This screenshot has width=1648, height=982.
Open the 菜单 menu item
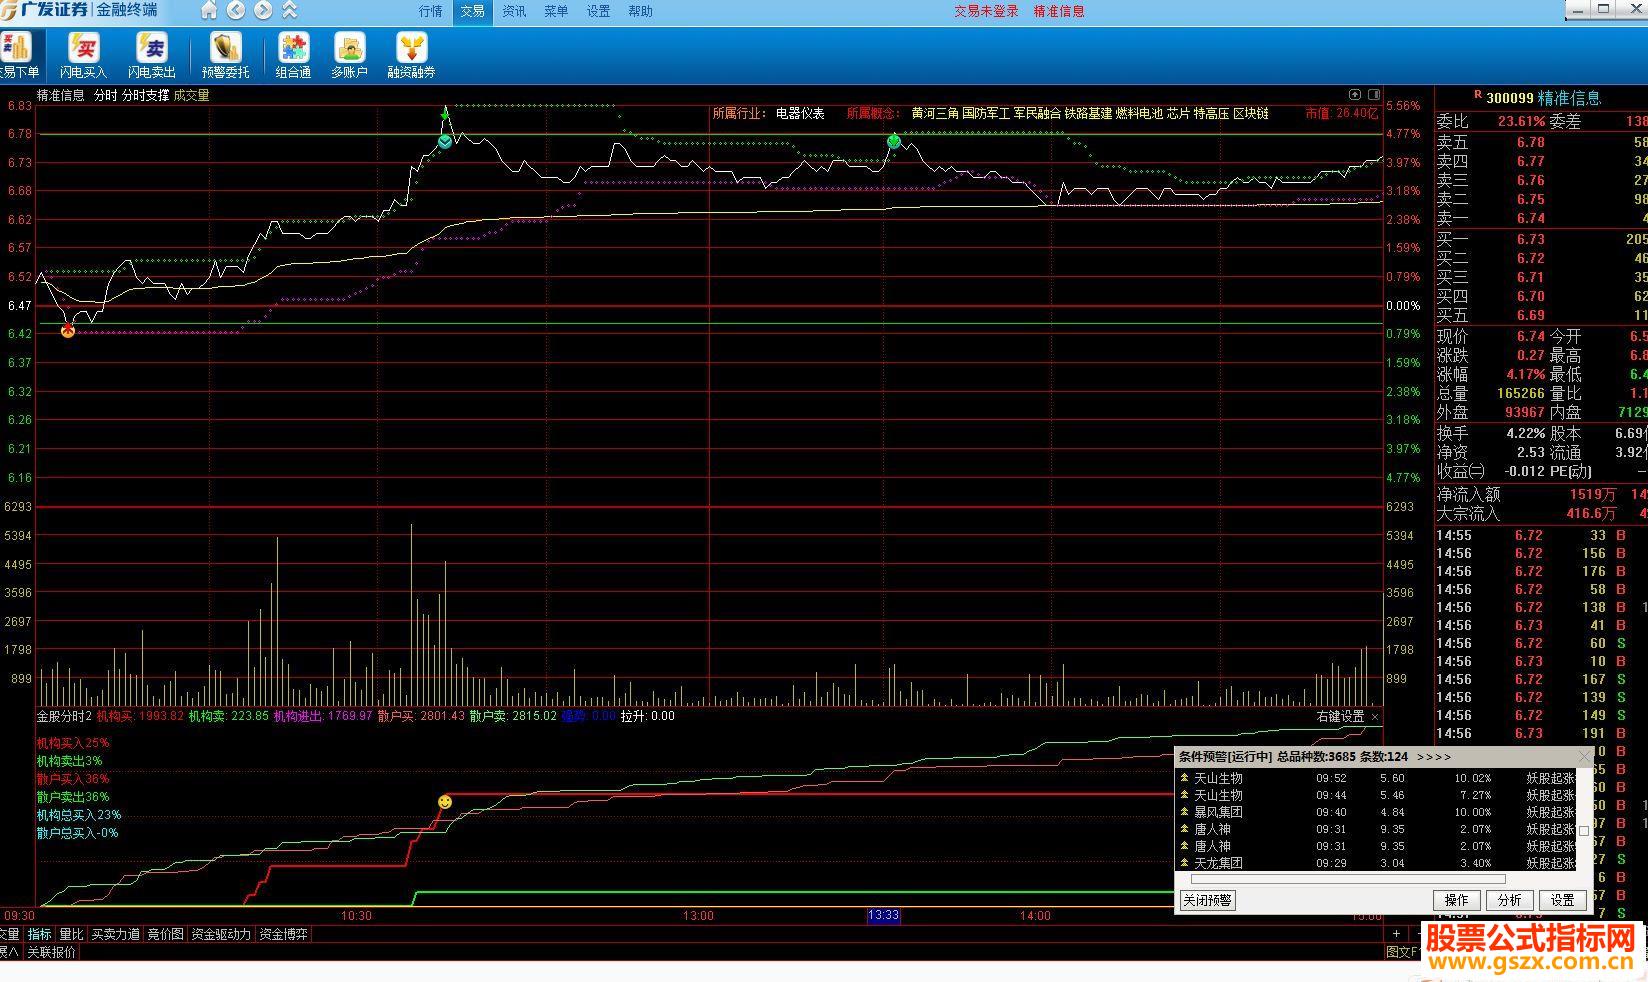[x=556, y=11]
